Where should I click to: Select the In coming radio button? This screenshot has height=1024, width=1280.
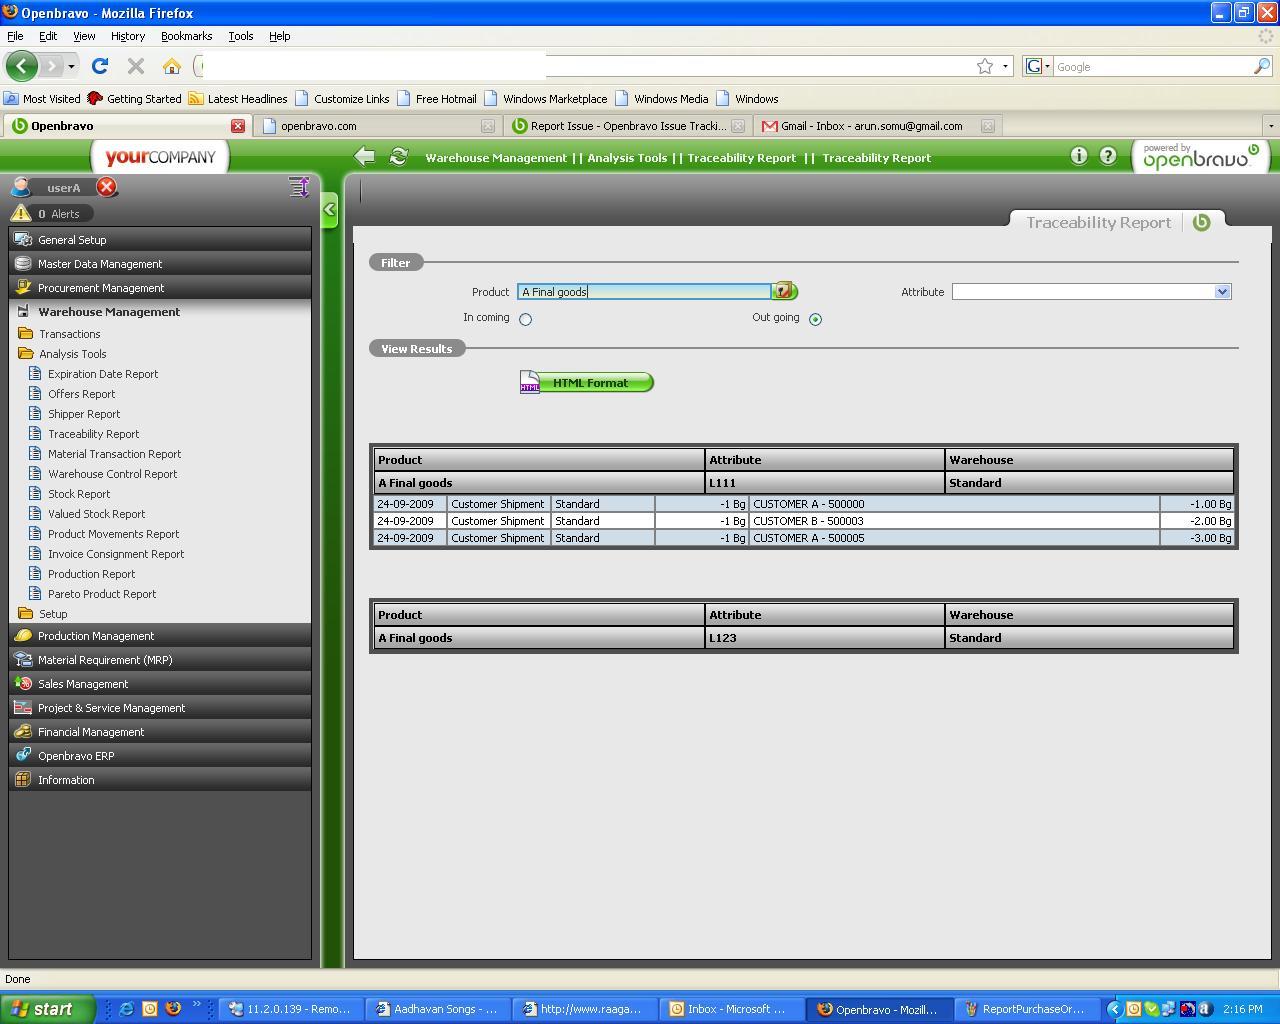(525, 319)
